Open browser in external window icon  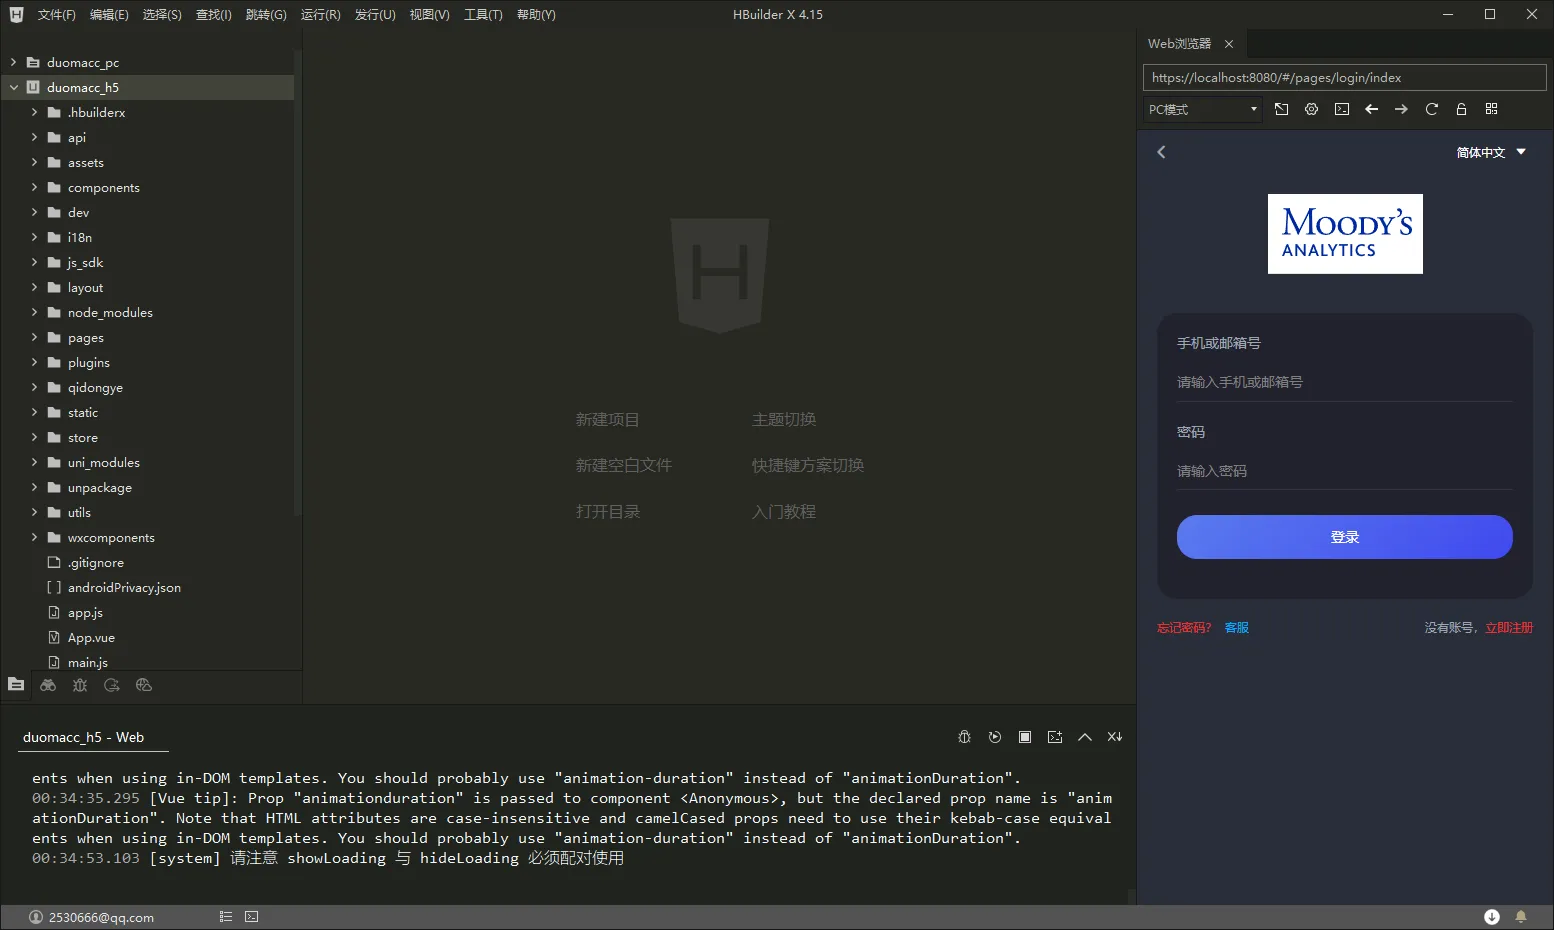coord(1282,109)
